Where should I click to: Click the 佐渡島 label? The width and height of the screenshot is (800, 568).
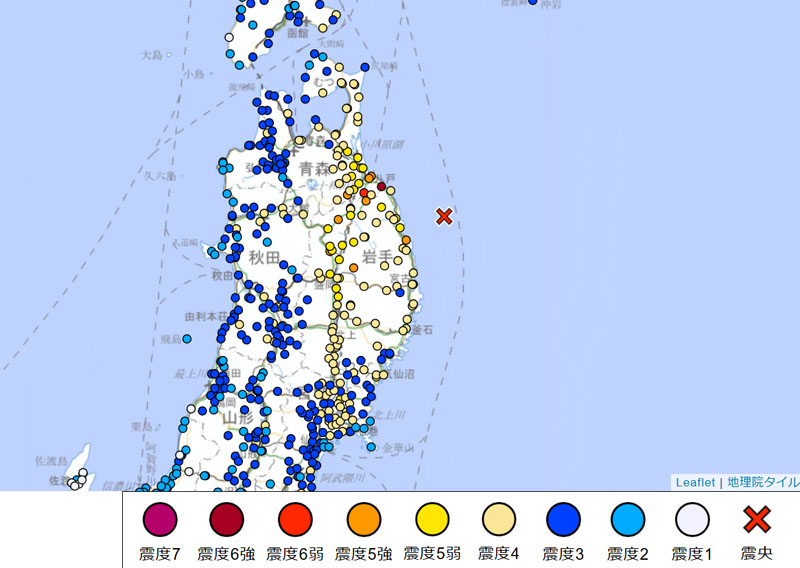point(52,461)
